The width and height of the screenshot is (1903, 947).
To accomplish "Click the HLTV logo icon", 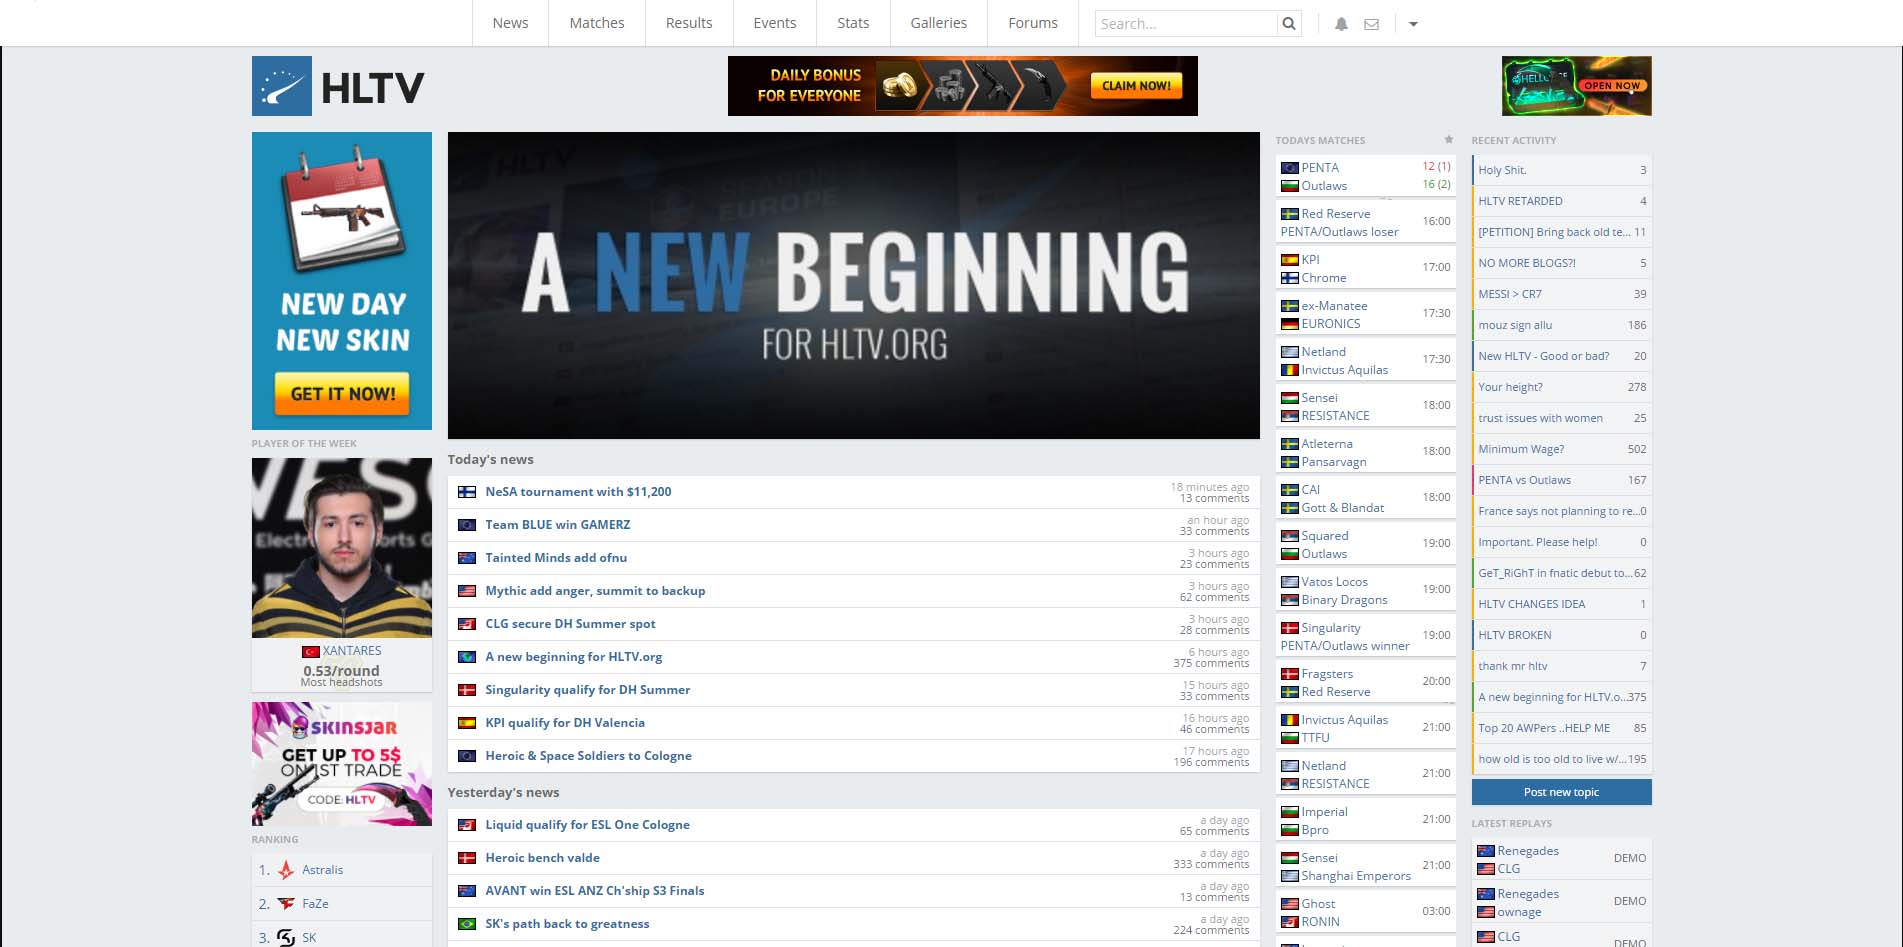I will (x=281, y=86).
